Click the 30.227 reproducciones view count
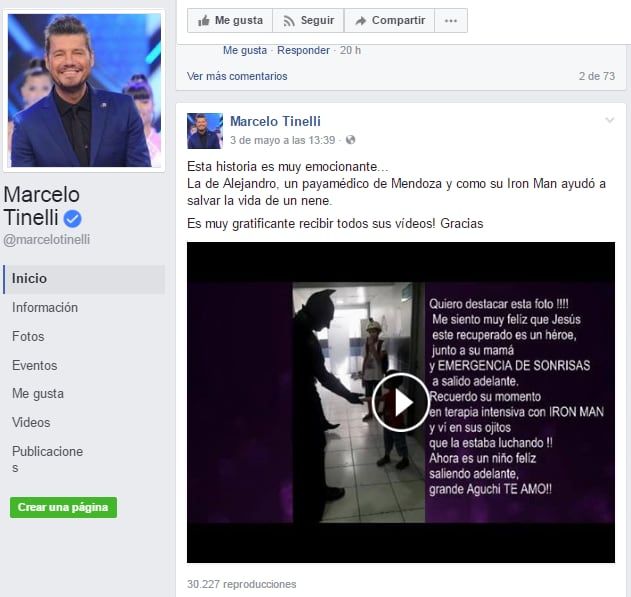The height and width of the screenshot is (597, 631). (x=241, y=584)
